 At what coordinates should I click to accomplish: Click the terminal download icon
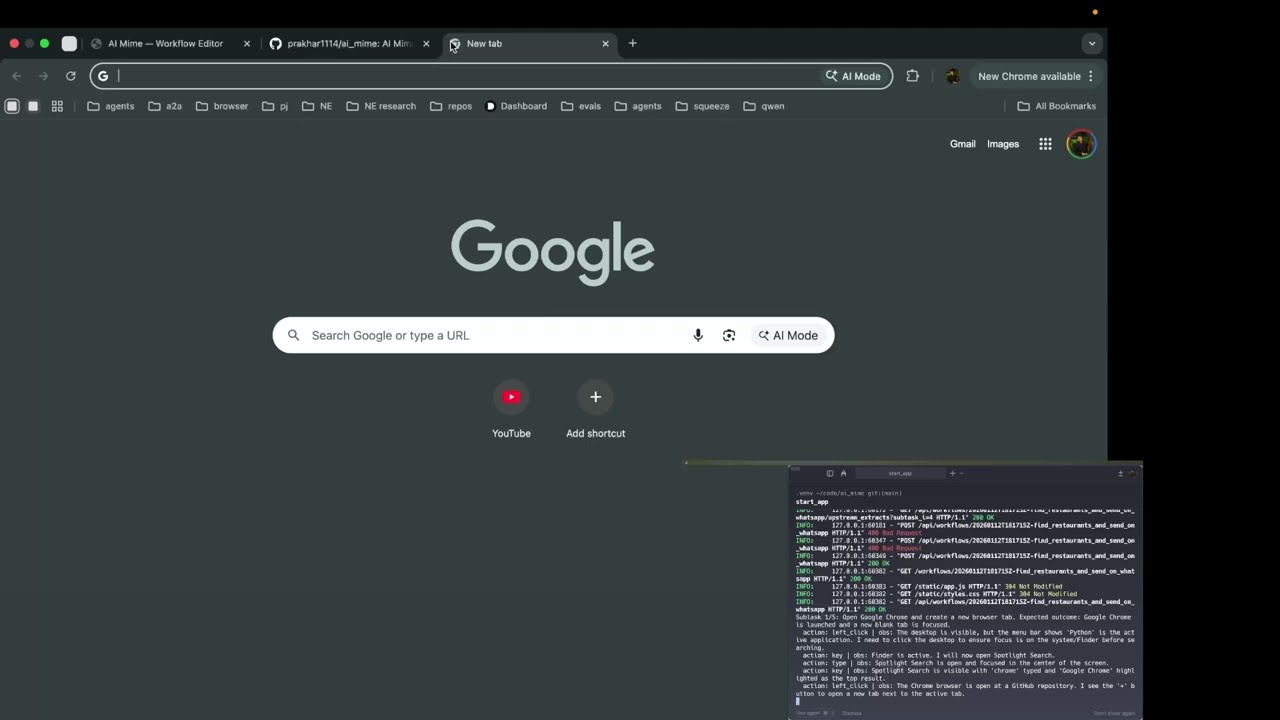click(1120, 473)
